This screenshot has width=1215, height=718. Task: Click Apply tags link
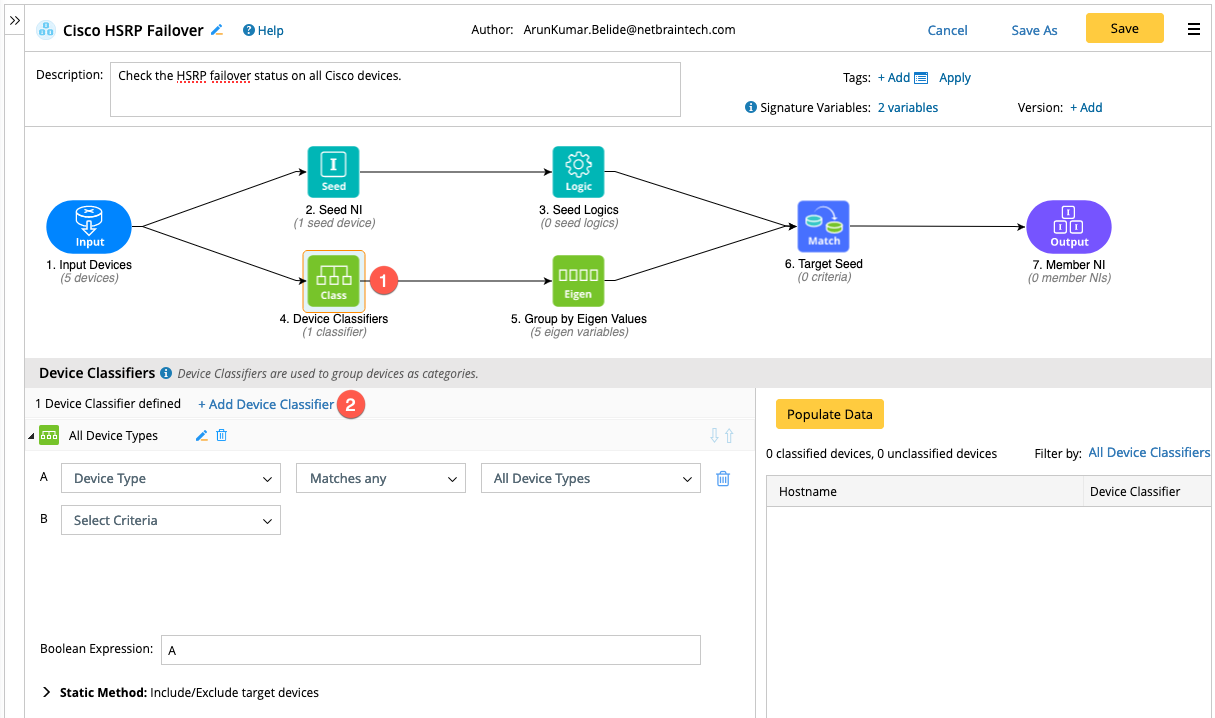click(955, 78)
